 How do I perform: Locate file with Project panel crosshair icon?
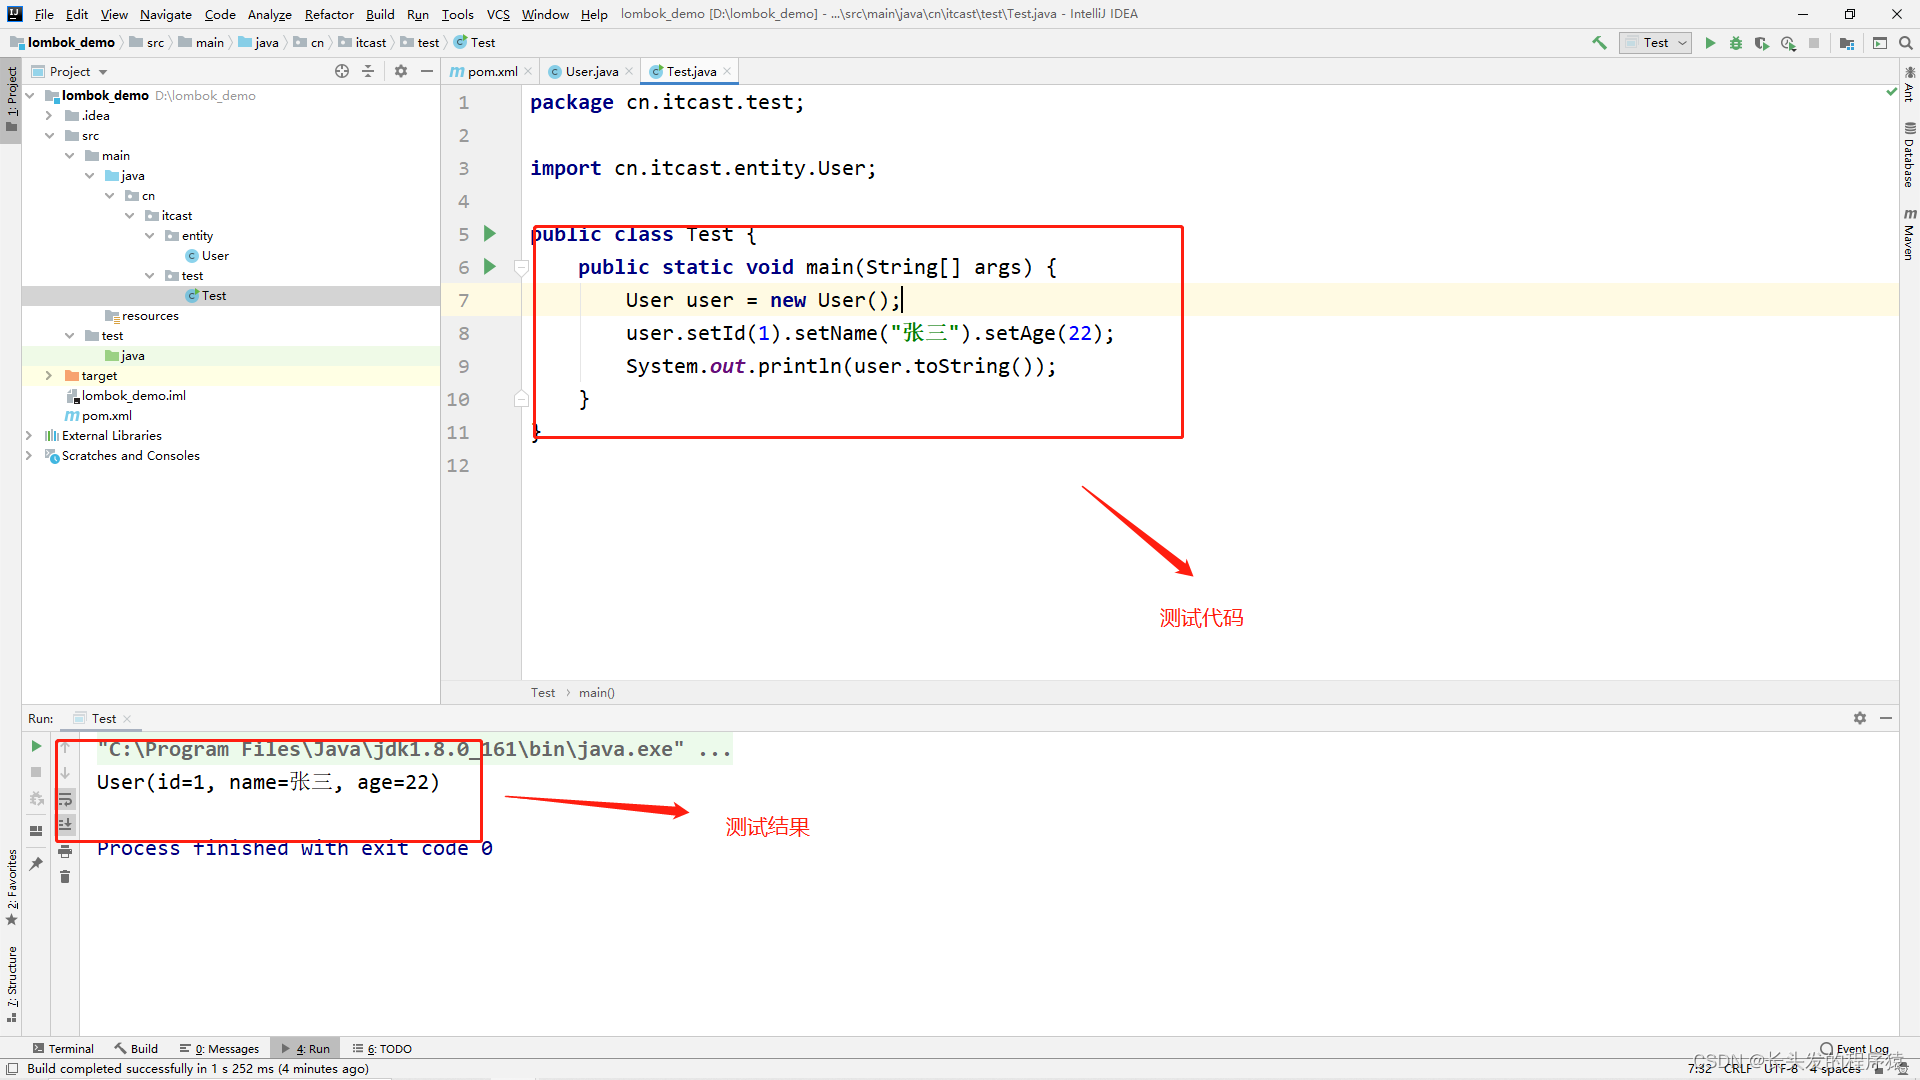342,71
